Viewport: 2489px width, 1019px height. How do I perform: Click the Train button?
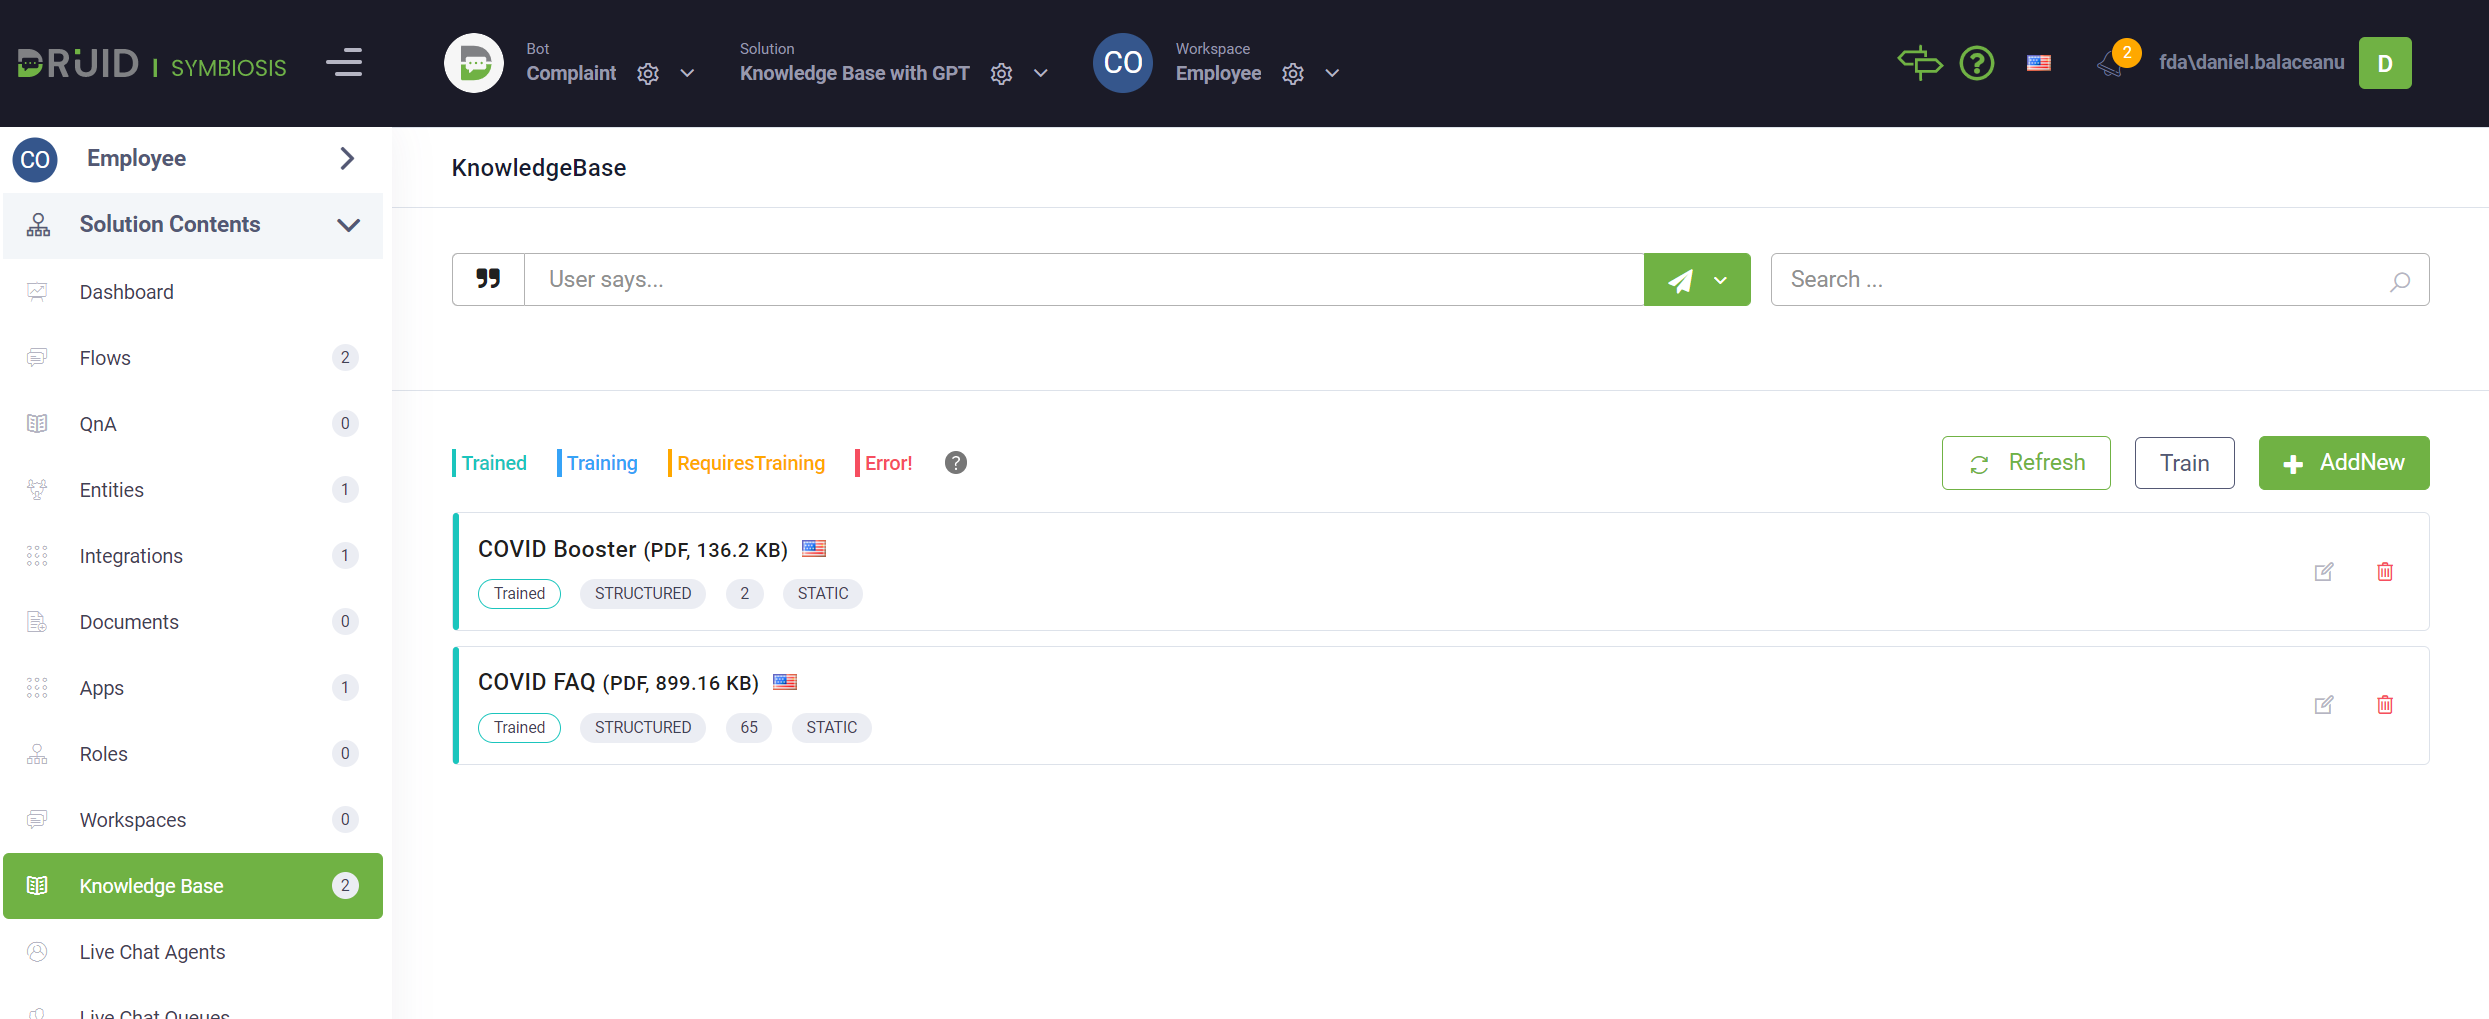(x=2184, y=463)
